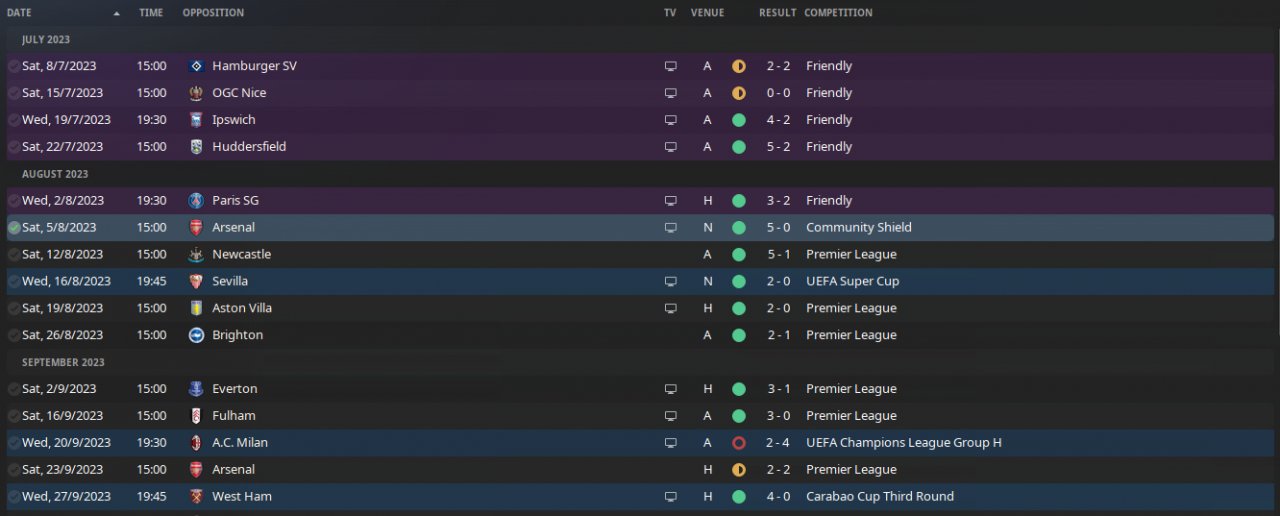Open the Huddersfield club name link

[249, 147]
